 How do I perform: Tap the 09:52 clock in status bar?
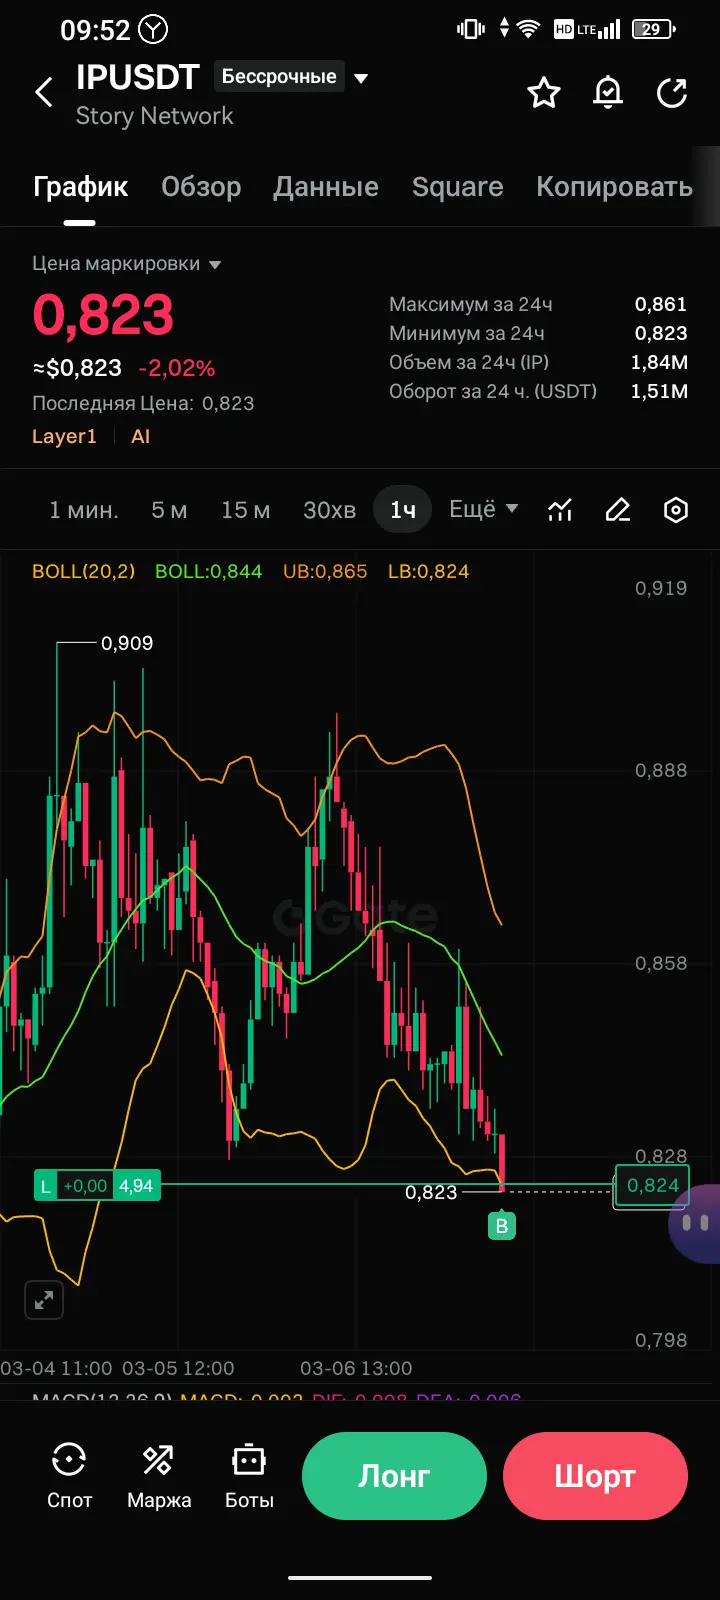pos(95,30)
